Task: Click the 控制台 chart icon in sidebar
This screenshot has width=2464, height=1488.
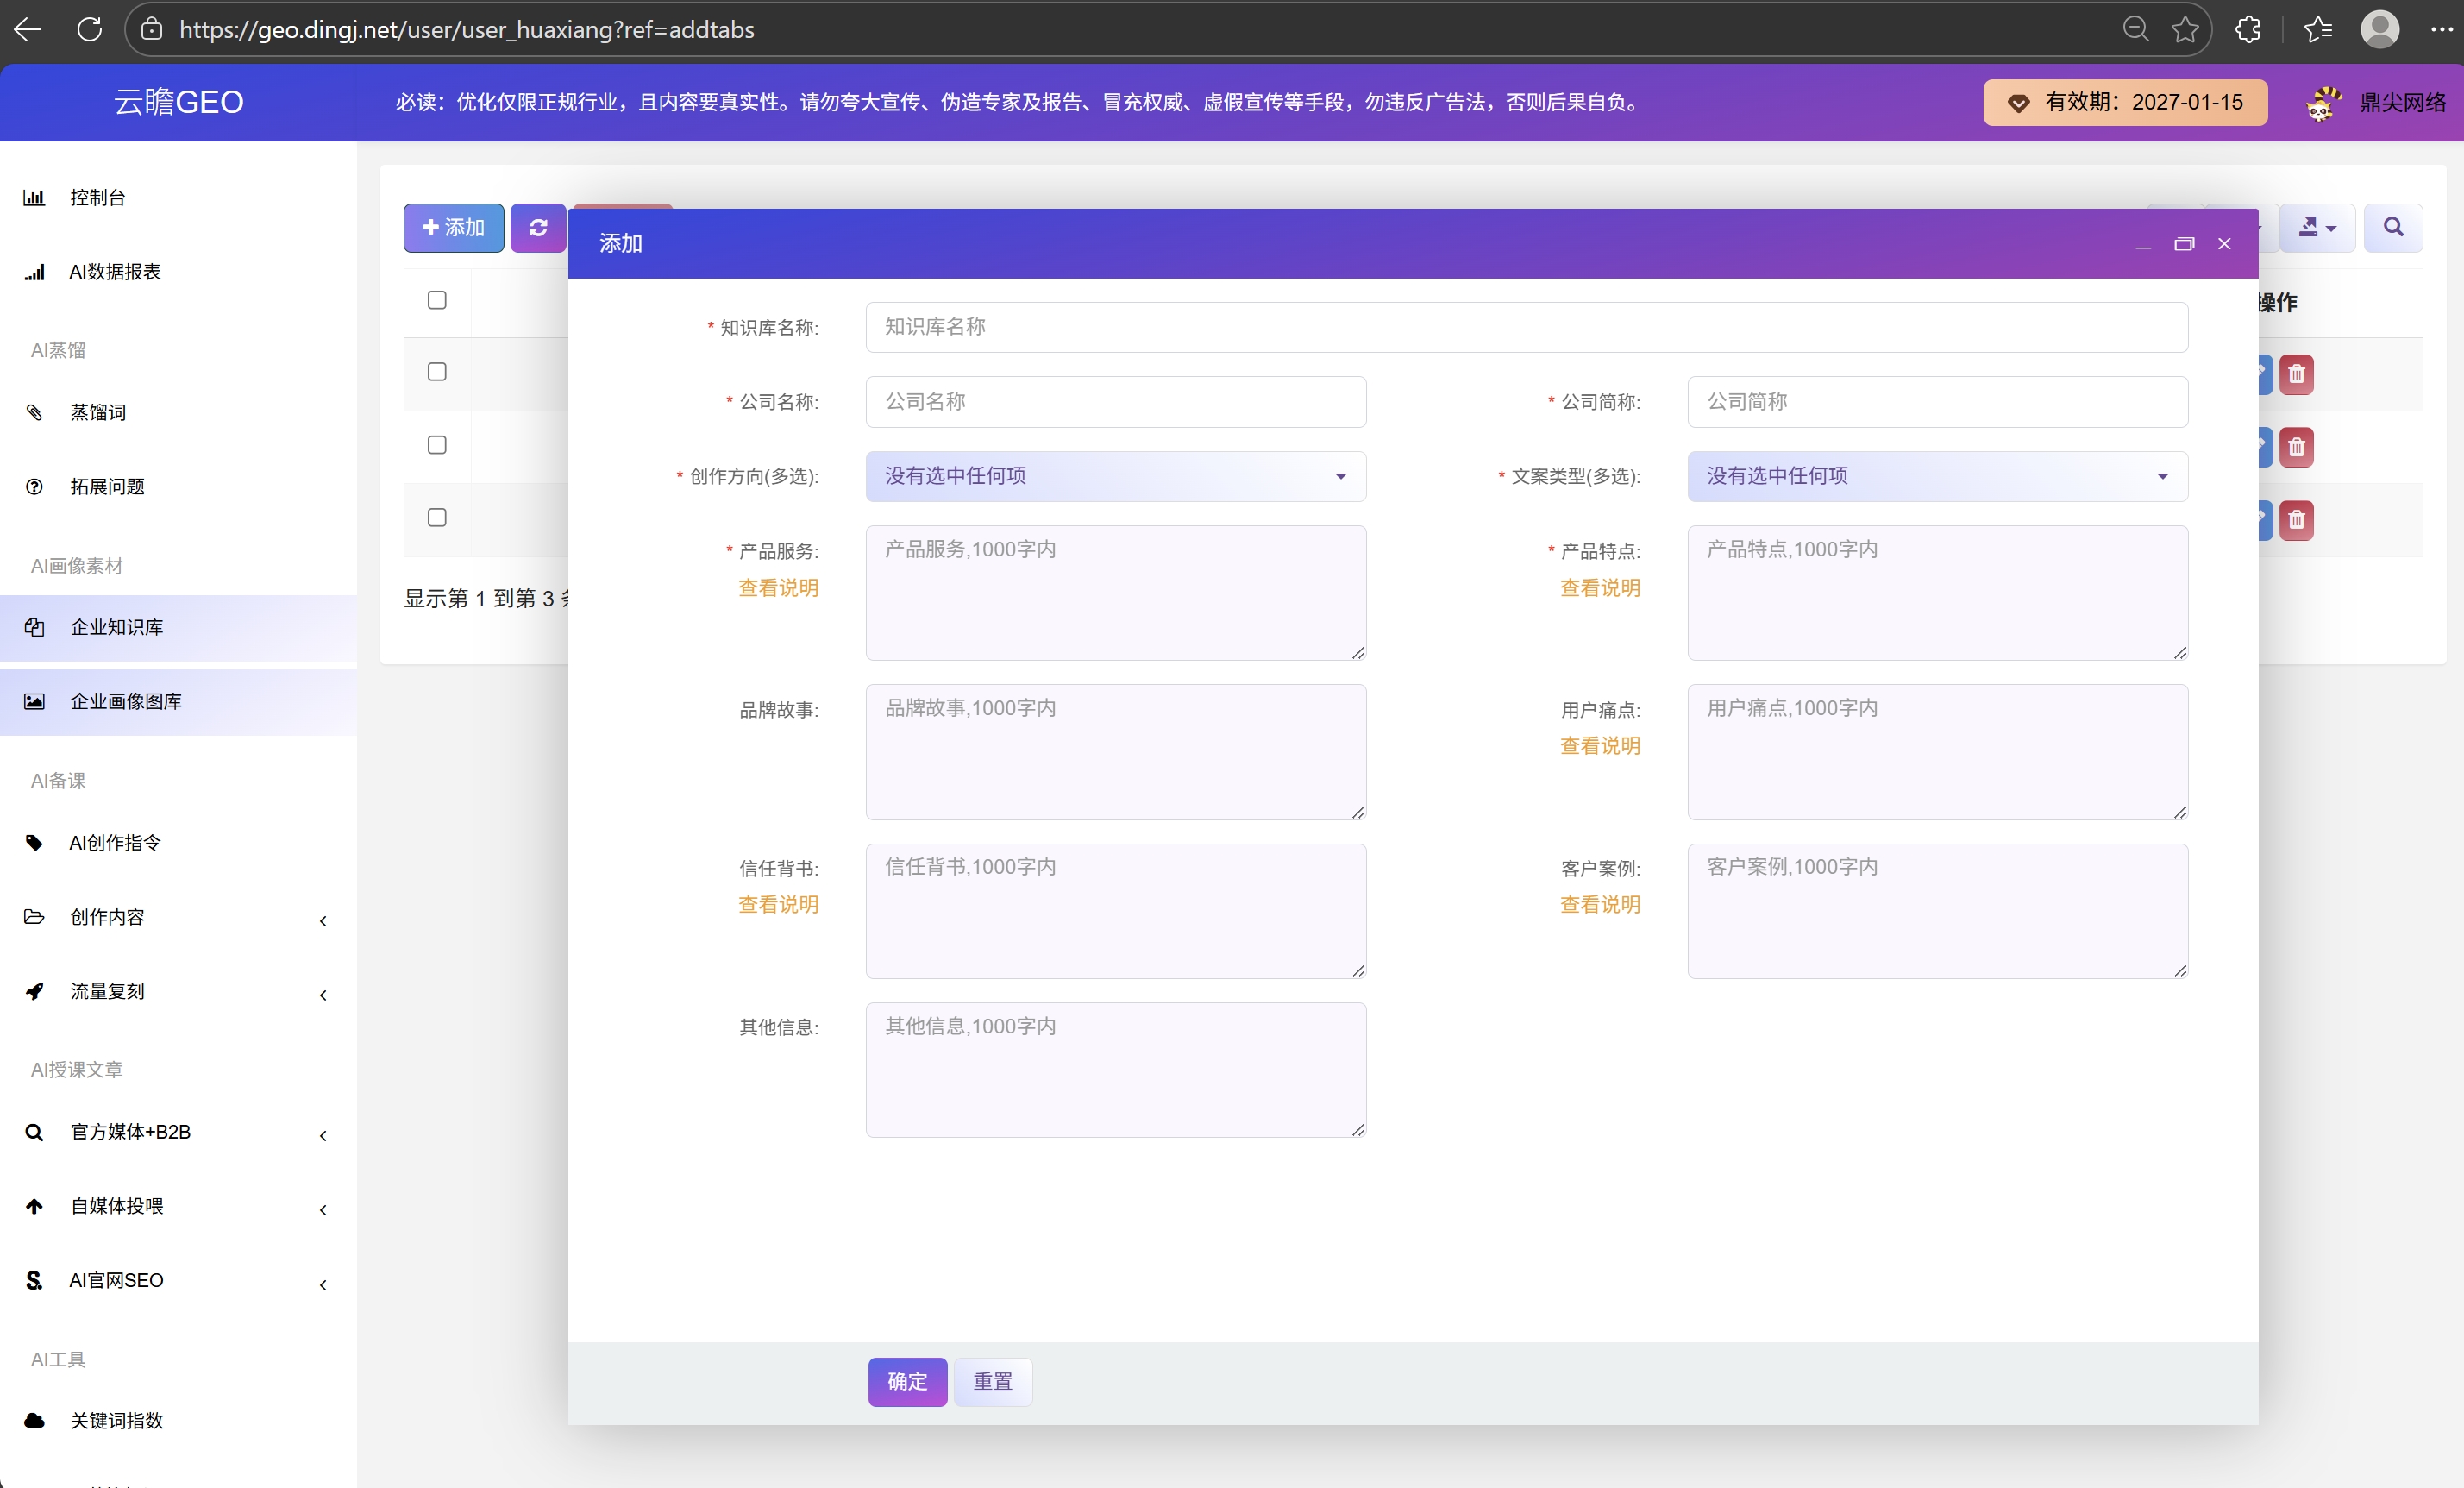Action: (x=34, y=198)
